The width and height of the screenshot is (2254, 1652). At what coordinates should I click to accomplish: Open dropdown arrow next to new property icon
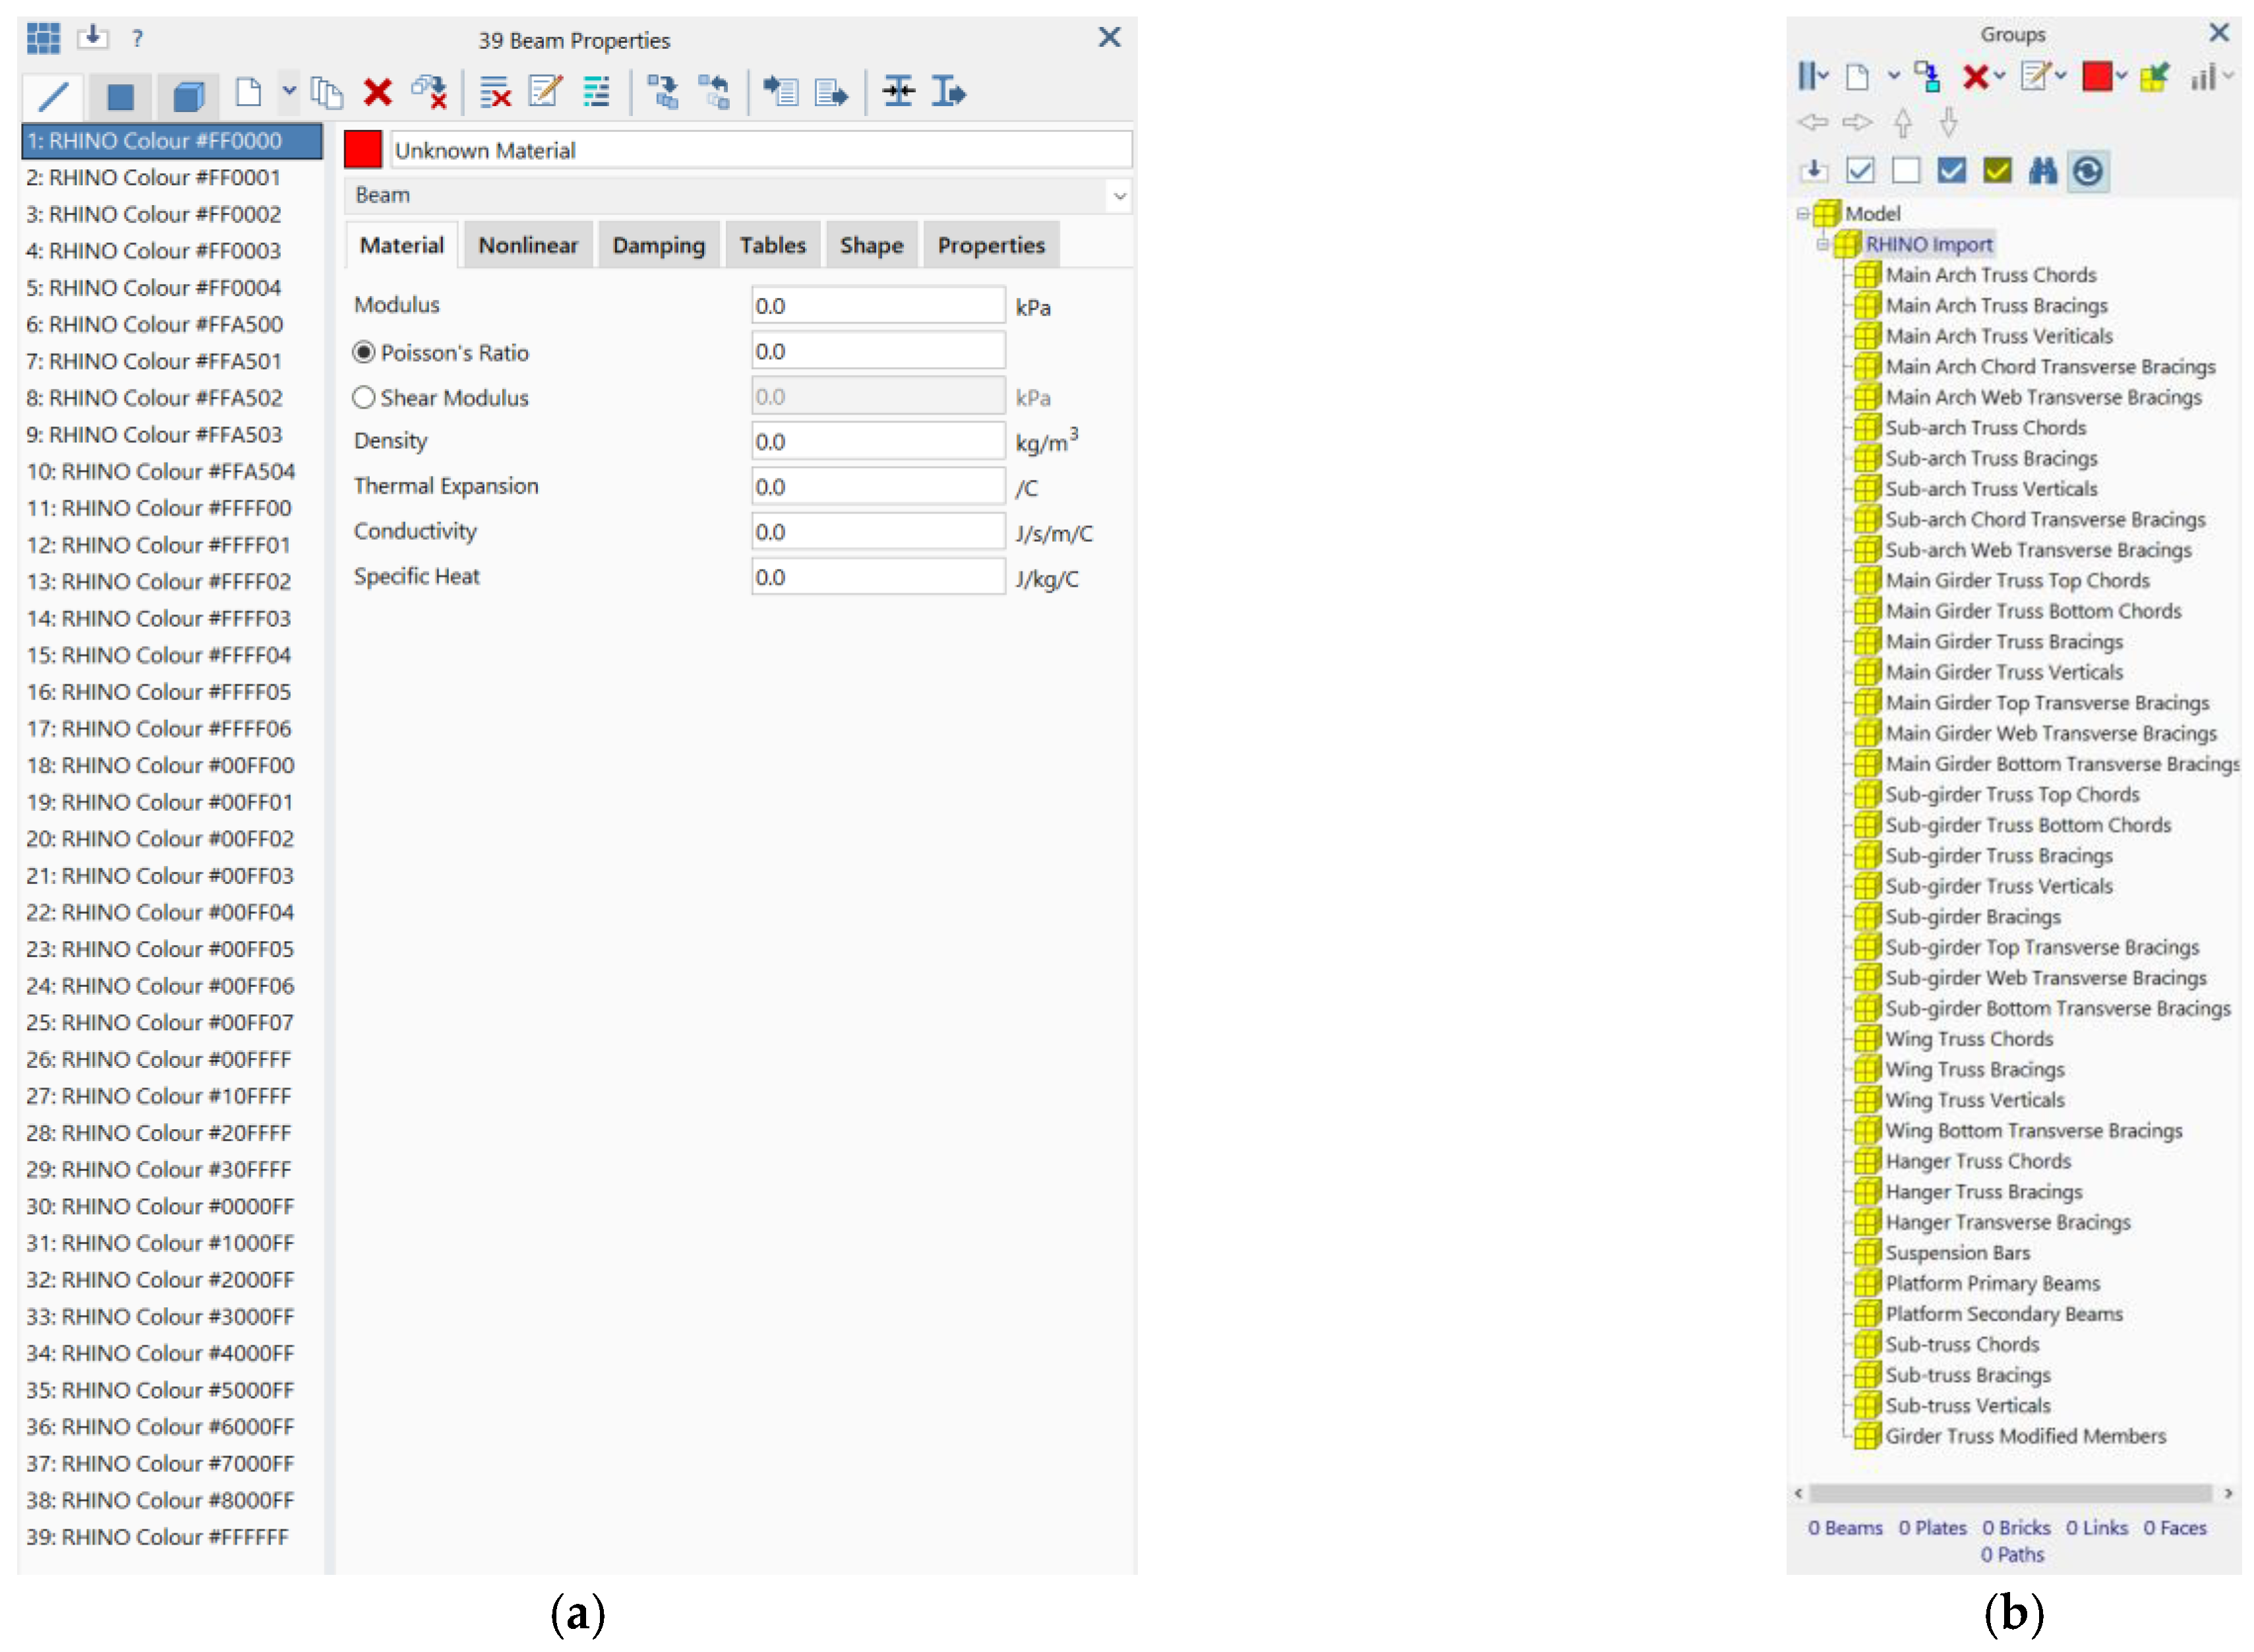coord(289,91)
